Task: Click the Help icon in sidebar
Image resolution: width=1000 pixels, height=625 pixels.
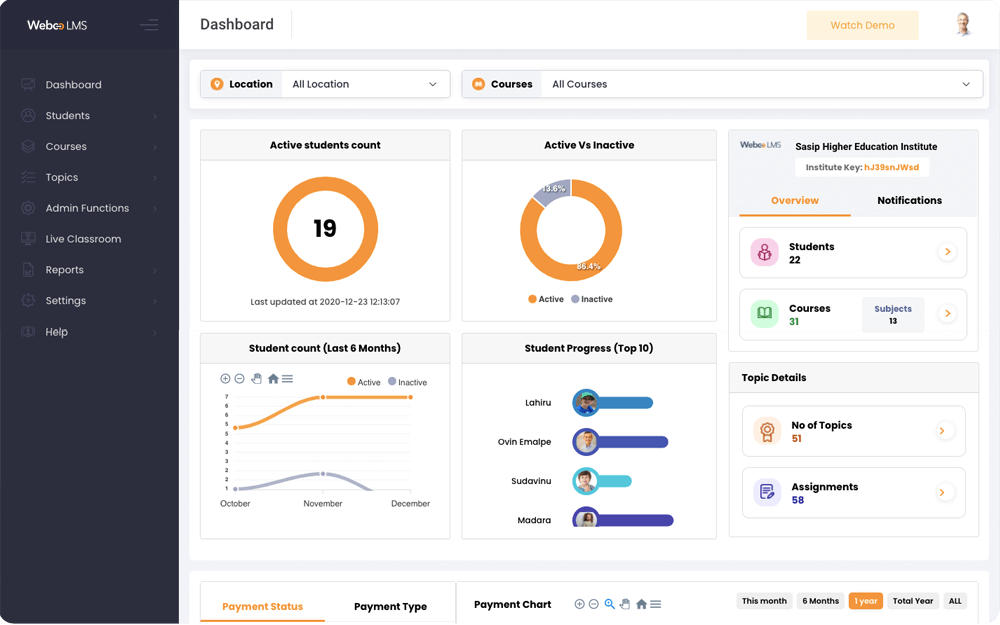Action: point(28,332)
